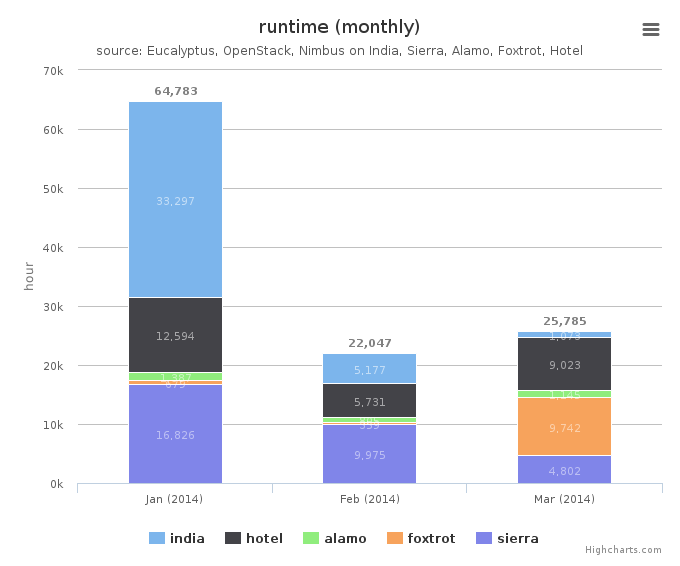Select the Feb india bar segment 5,177
The width and height of the screenshot is (680, 566).
pos(369,369)
